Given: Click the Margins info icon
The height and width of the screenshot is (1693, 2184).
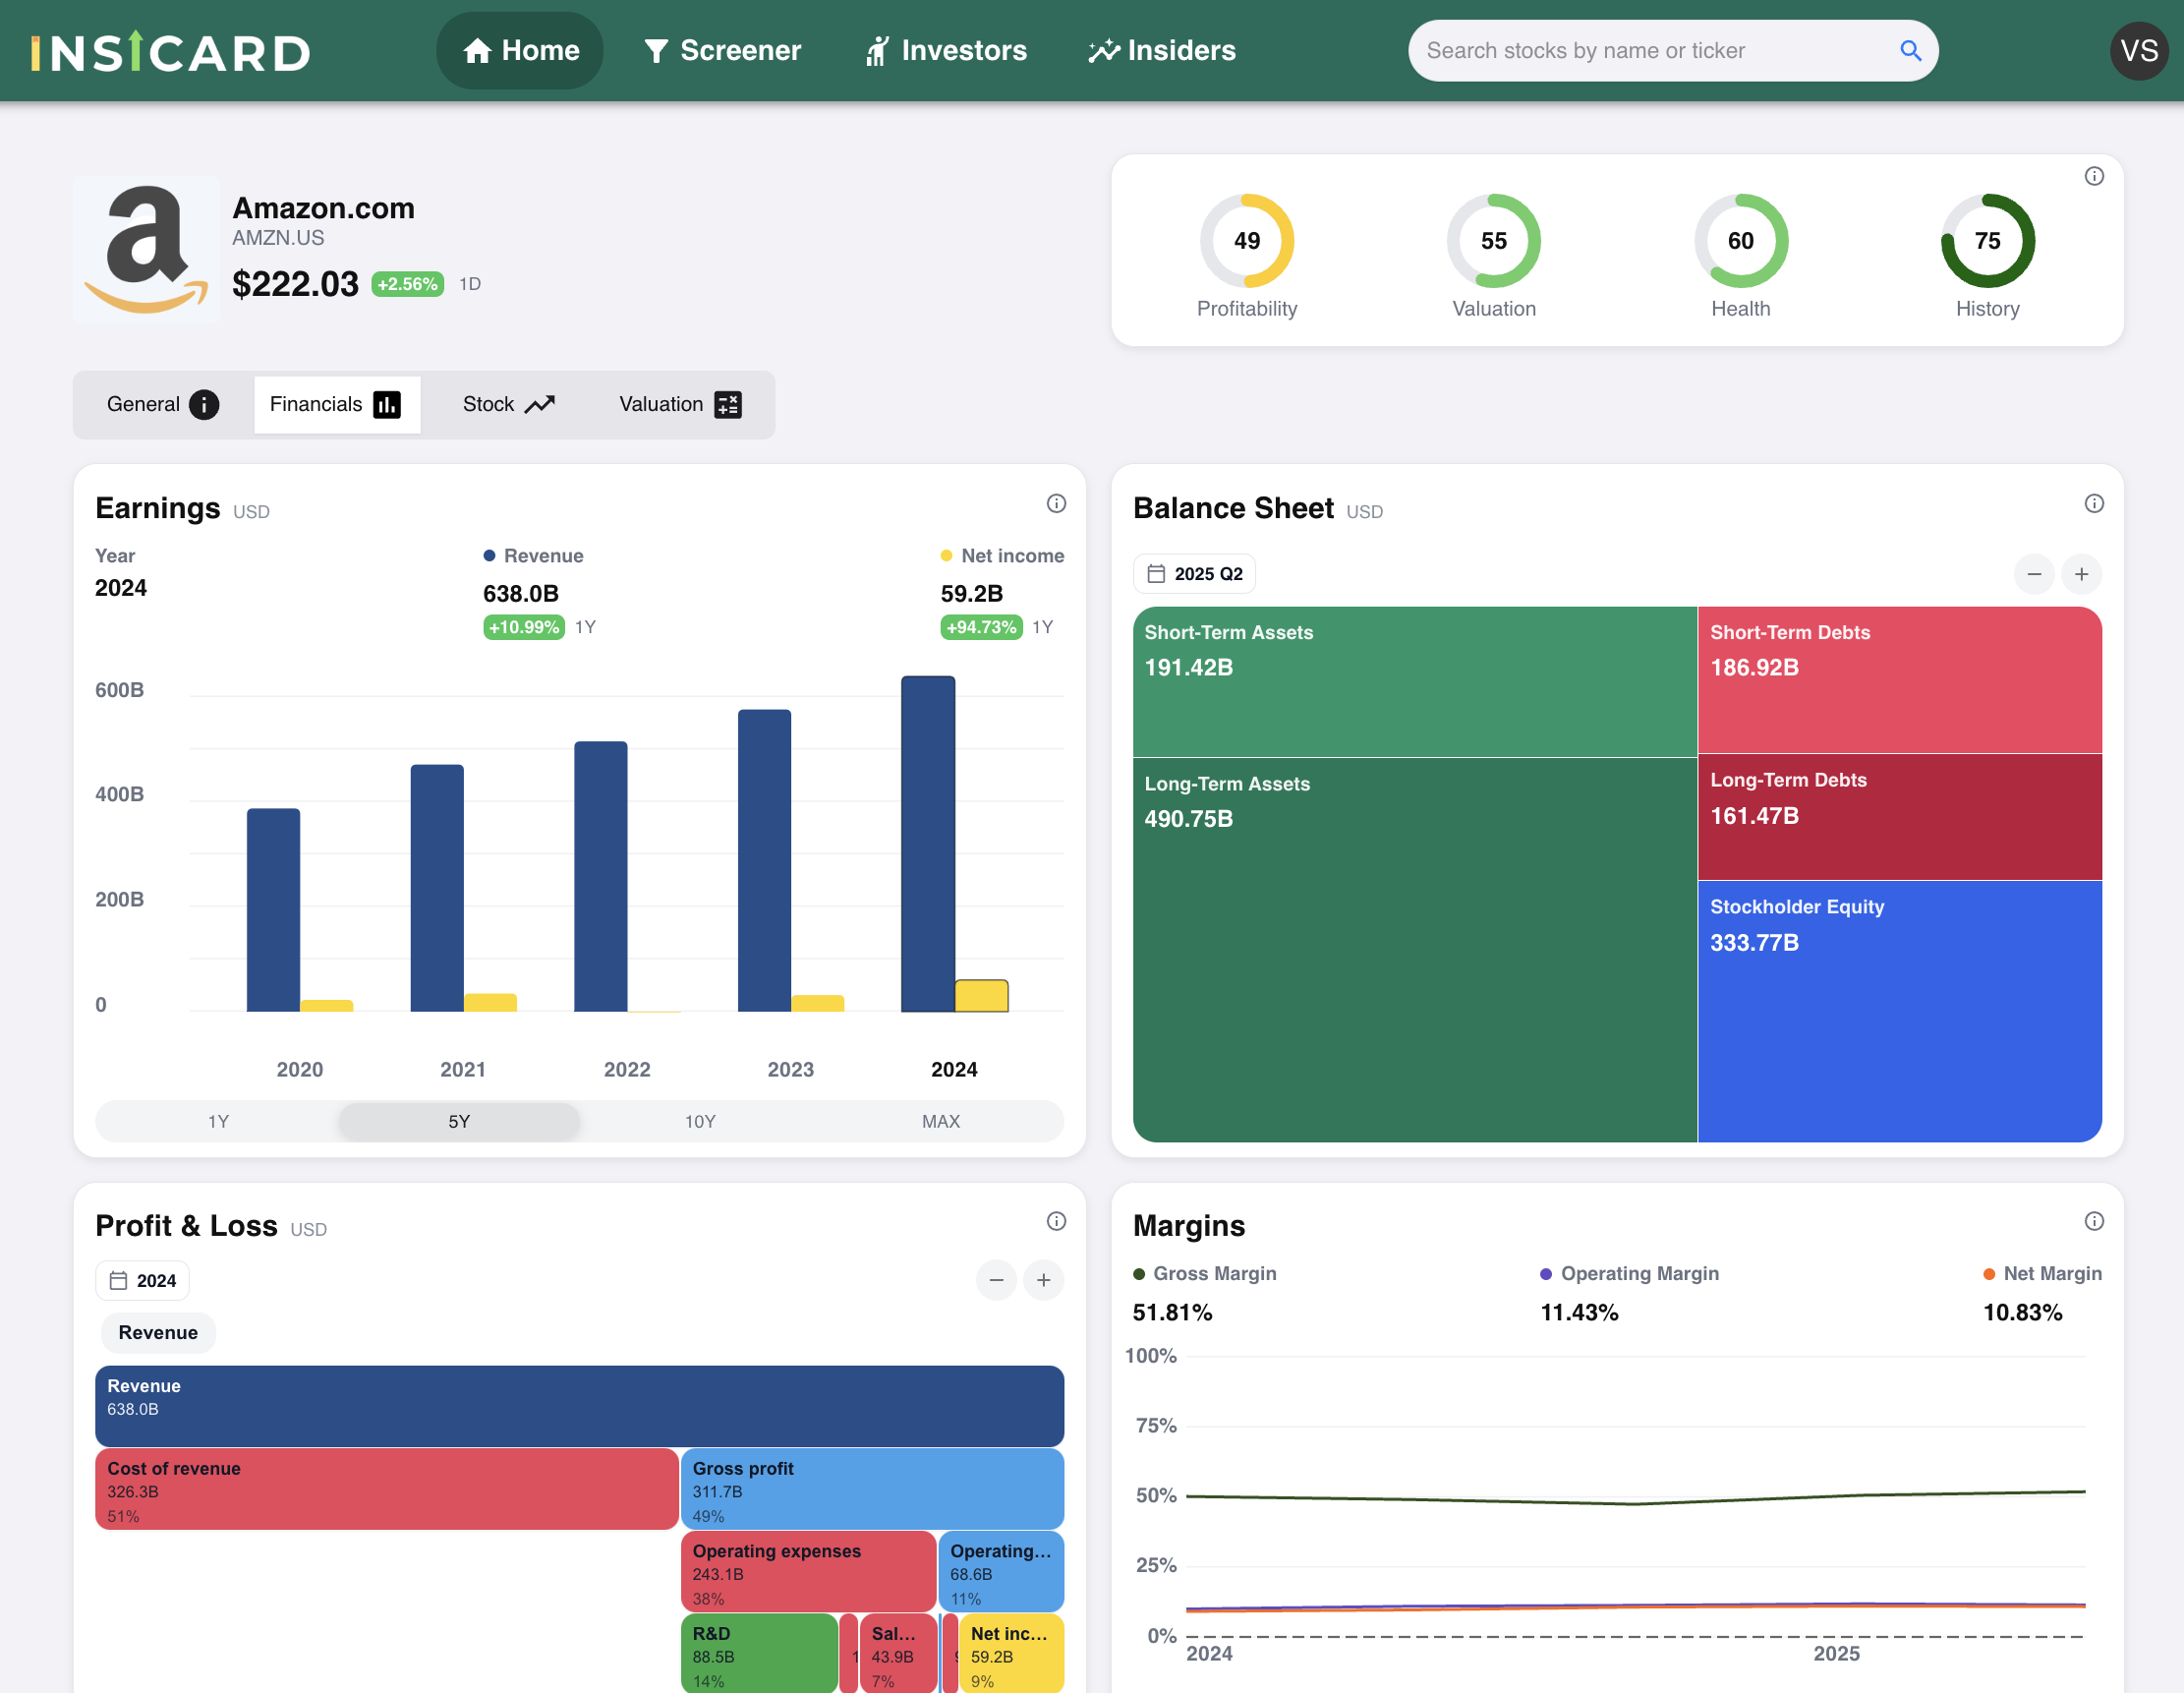Looking at the screenshot, I should click(2094, 1221).
